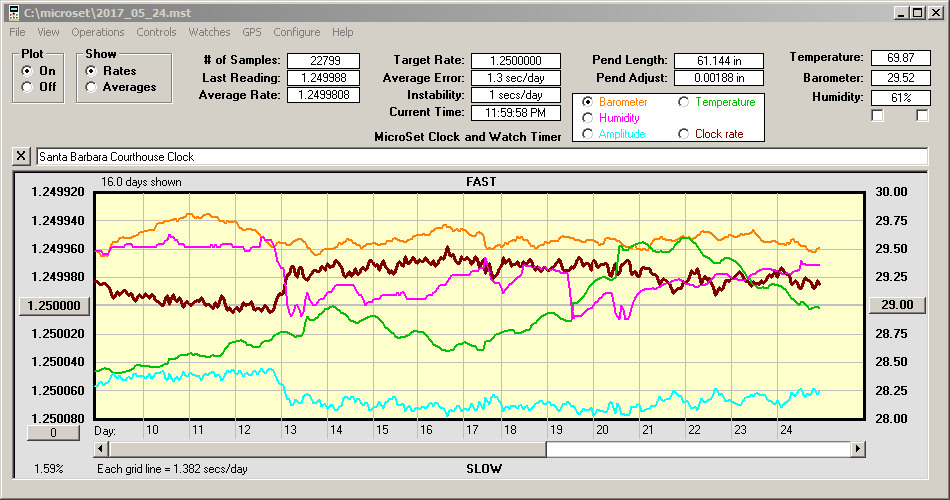Select the Barometer plot radio button
950x500 pixels.
[x=587, y=102]
